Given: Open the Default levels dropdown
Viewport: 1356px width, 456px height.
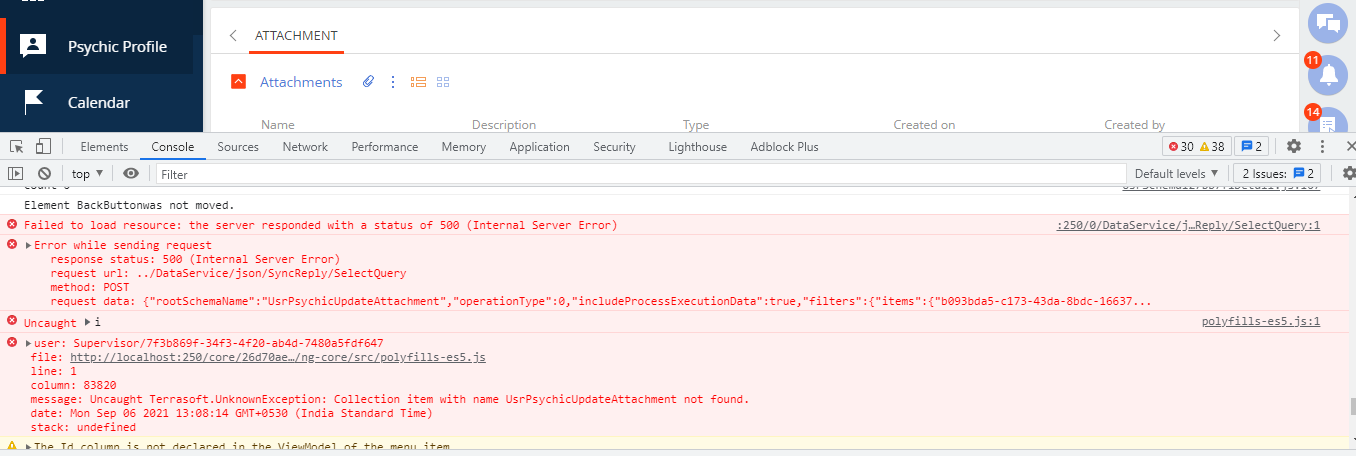Looking at the screenshot, I should click(1177, 173).
